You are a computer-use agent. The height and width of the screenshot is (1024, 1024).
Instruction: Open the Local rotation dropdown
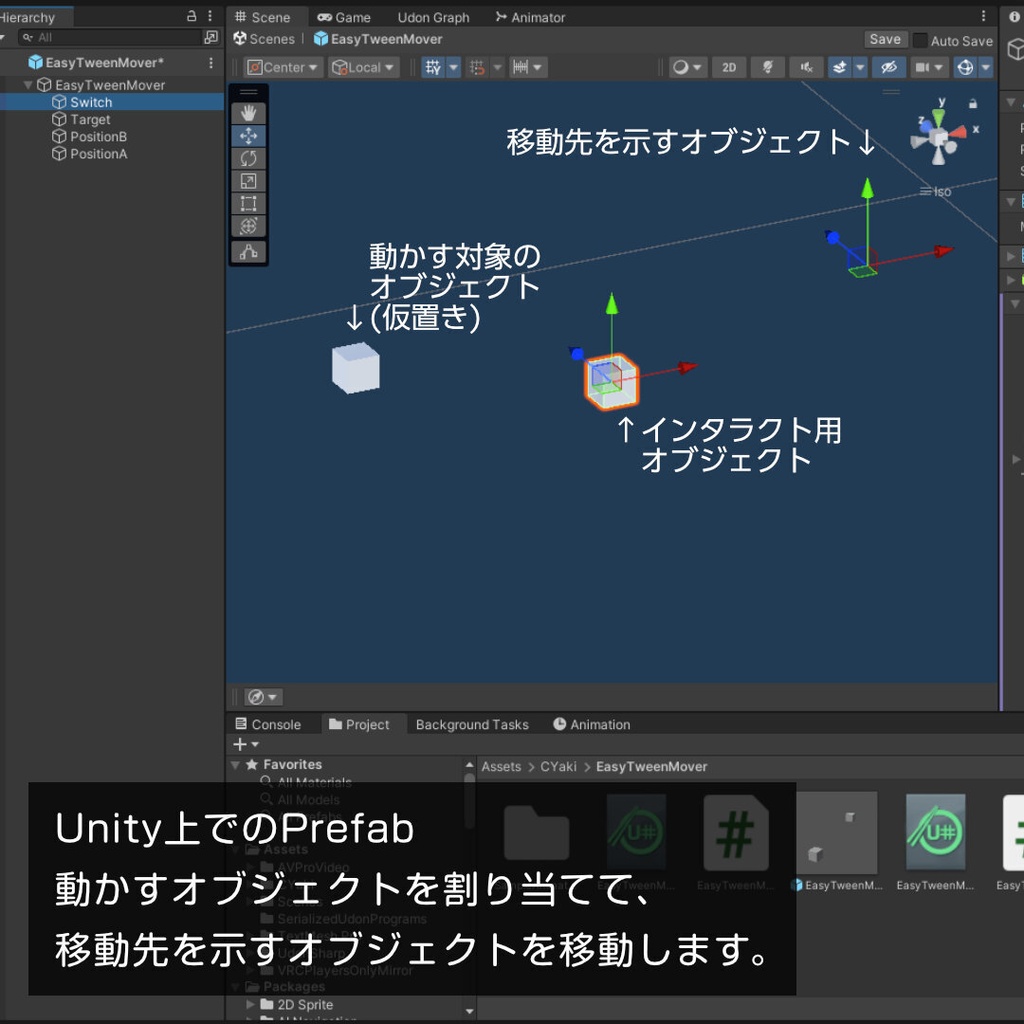click(364, 67)
